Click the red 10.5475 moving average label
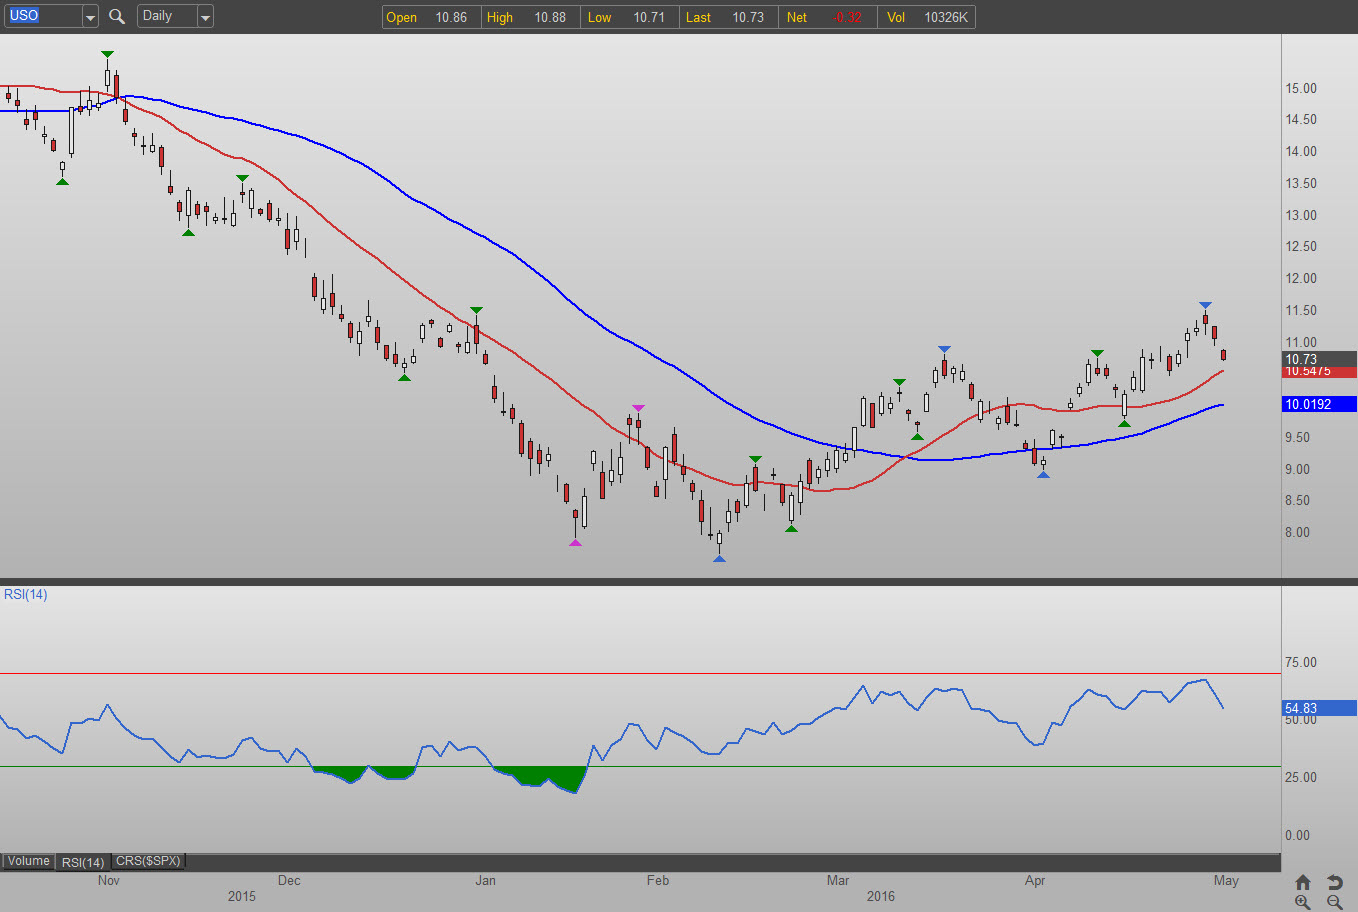Viewport: 1358px width, 912px height. [x=1318, y=372]
